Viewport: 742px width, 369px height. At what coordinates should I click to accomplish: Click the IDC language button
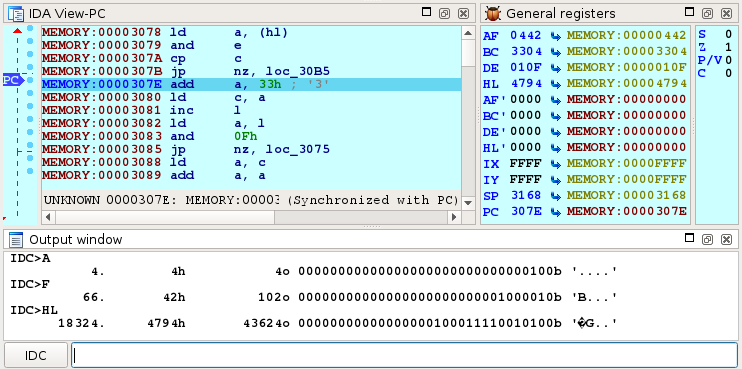(36, 355)
